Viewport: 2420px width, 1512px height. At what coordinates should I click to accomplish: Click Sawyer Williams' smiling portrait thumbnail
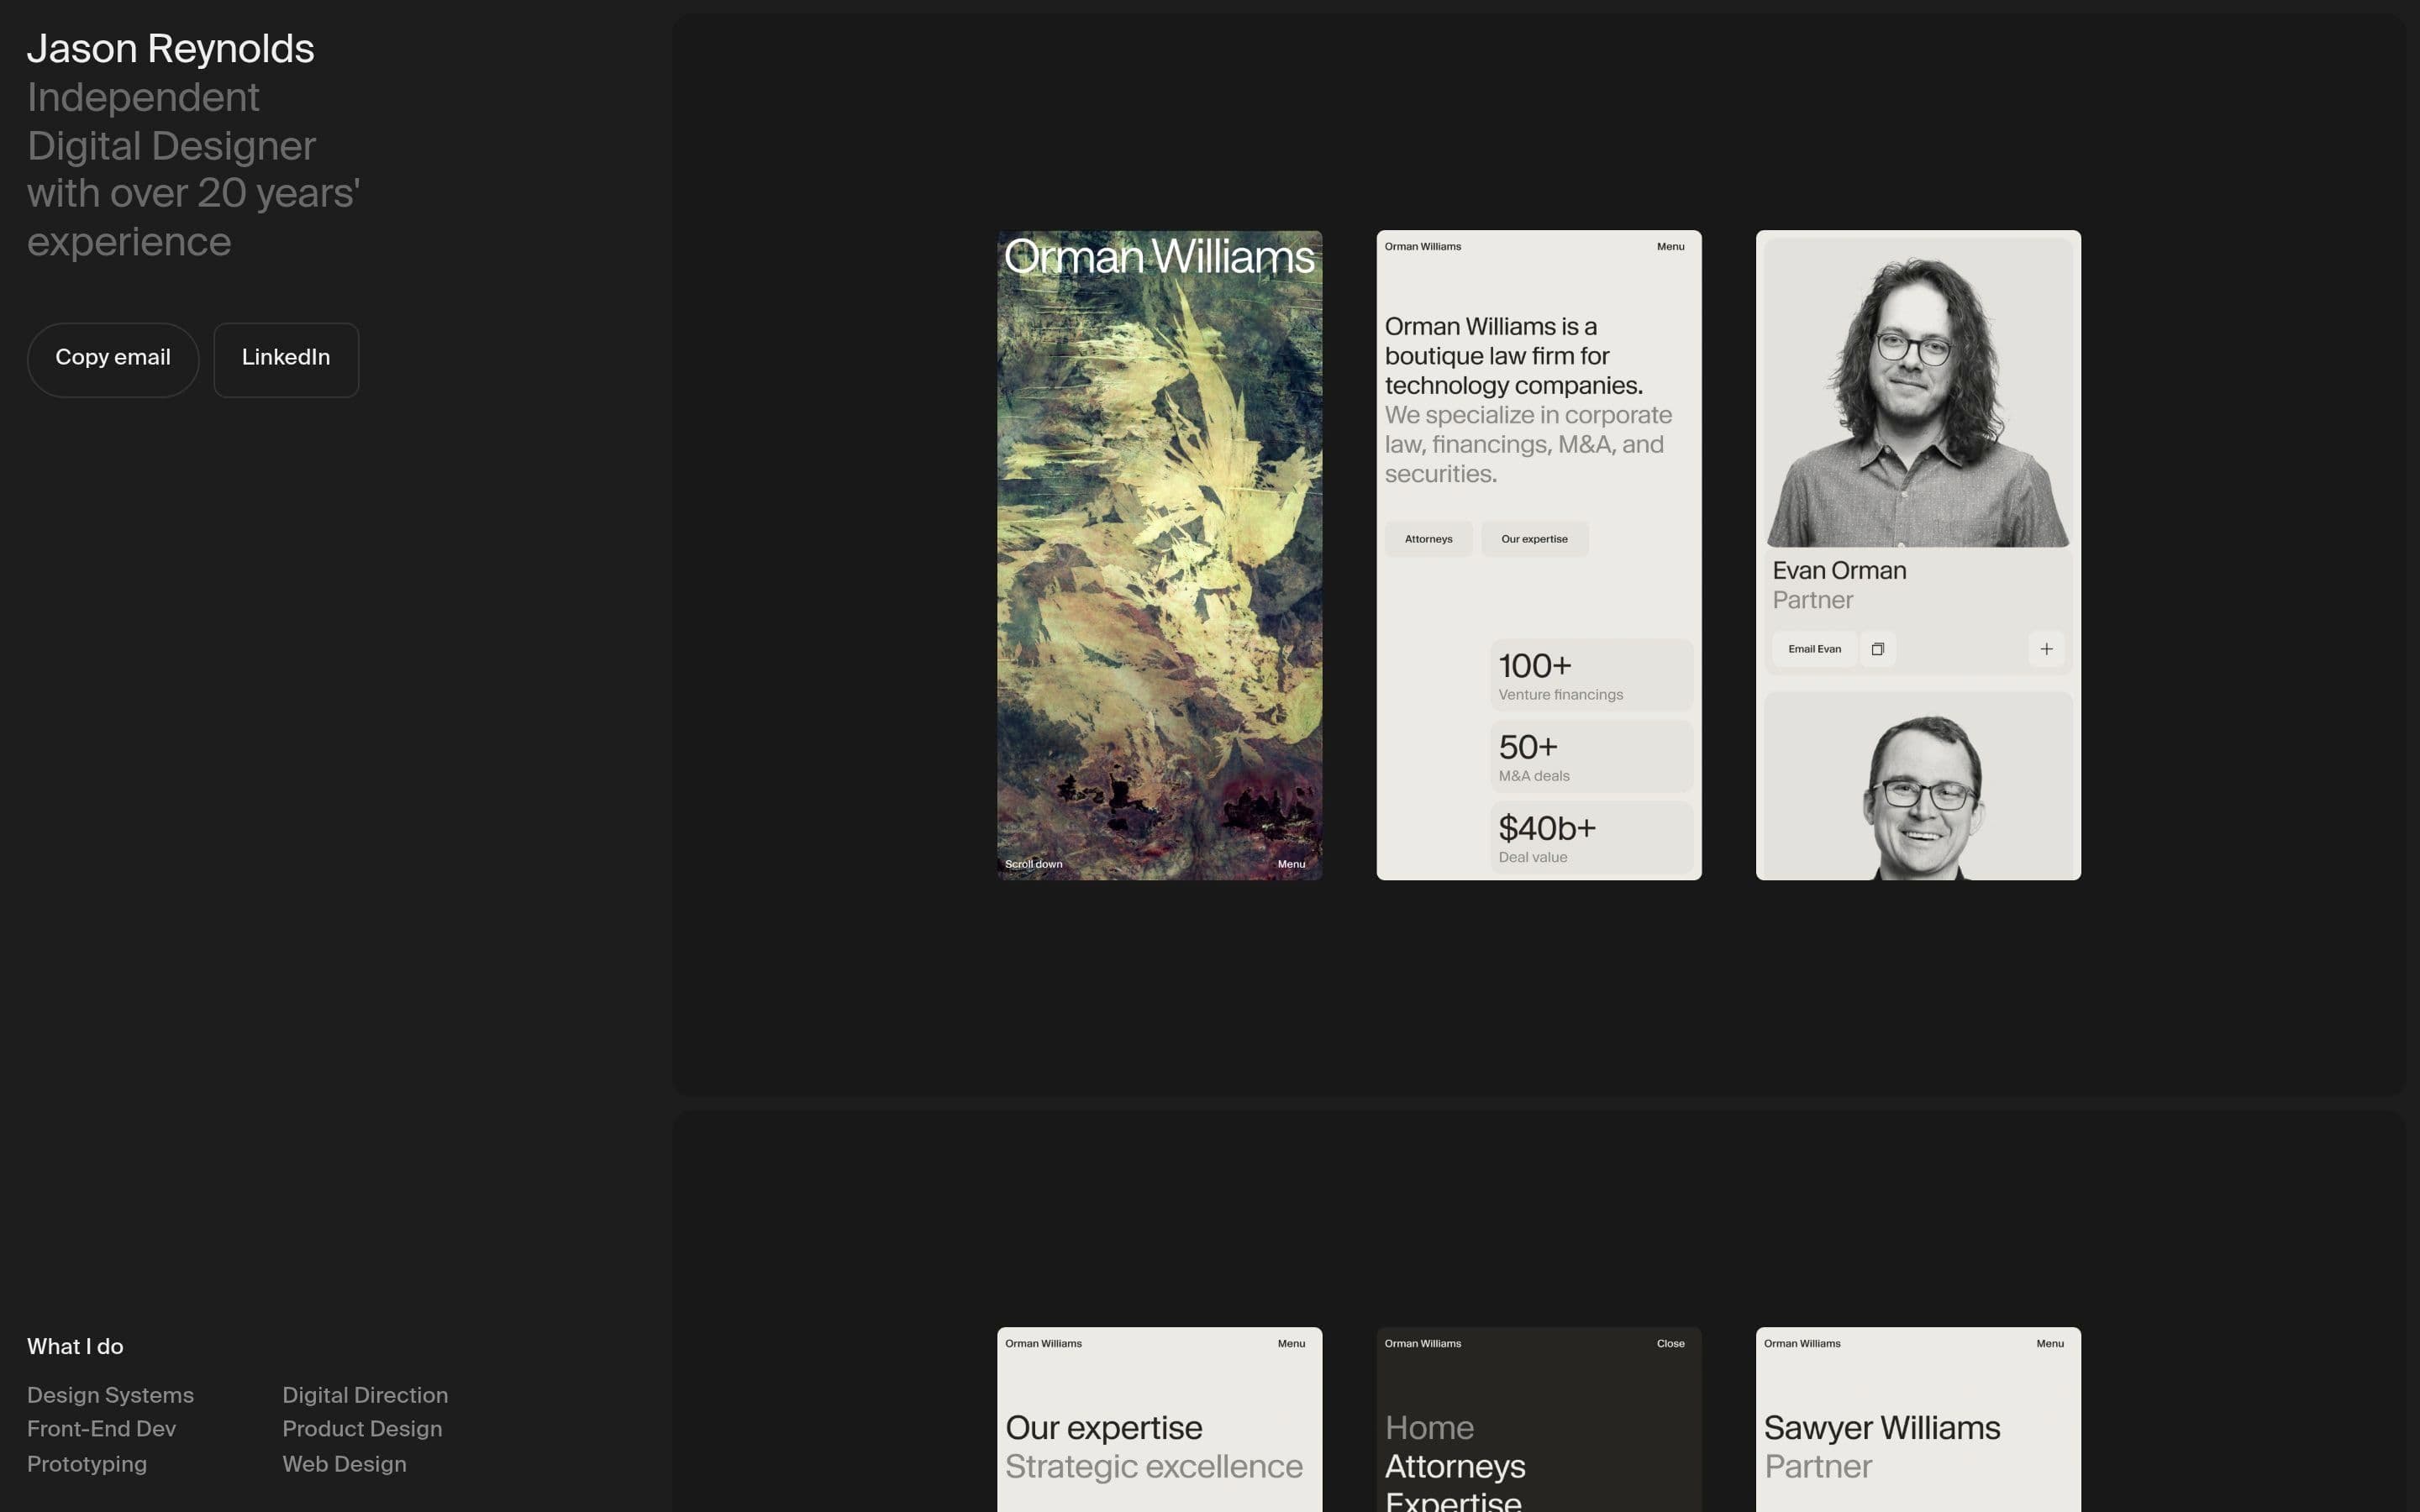coord(1917,790)
